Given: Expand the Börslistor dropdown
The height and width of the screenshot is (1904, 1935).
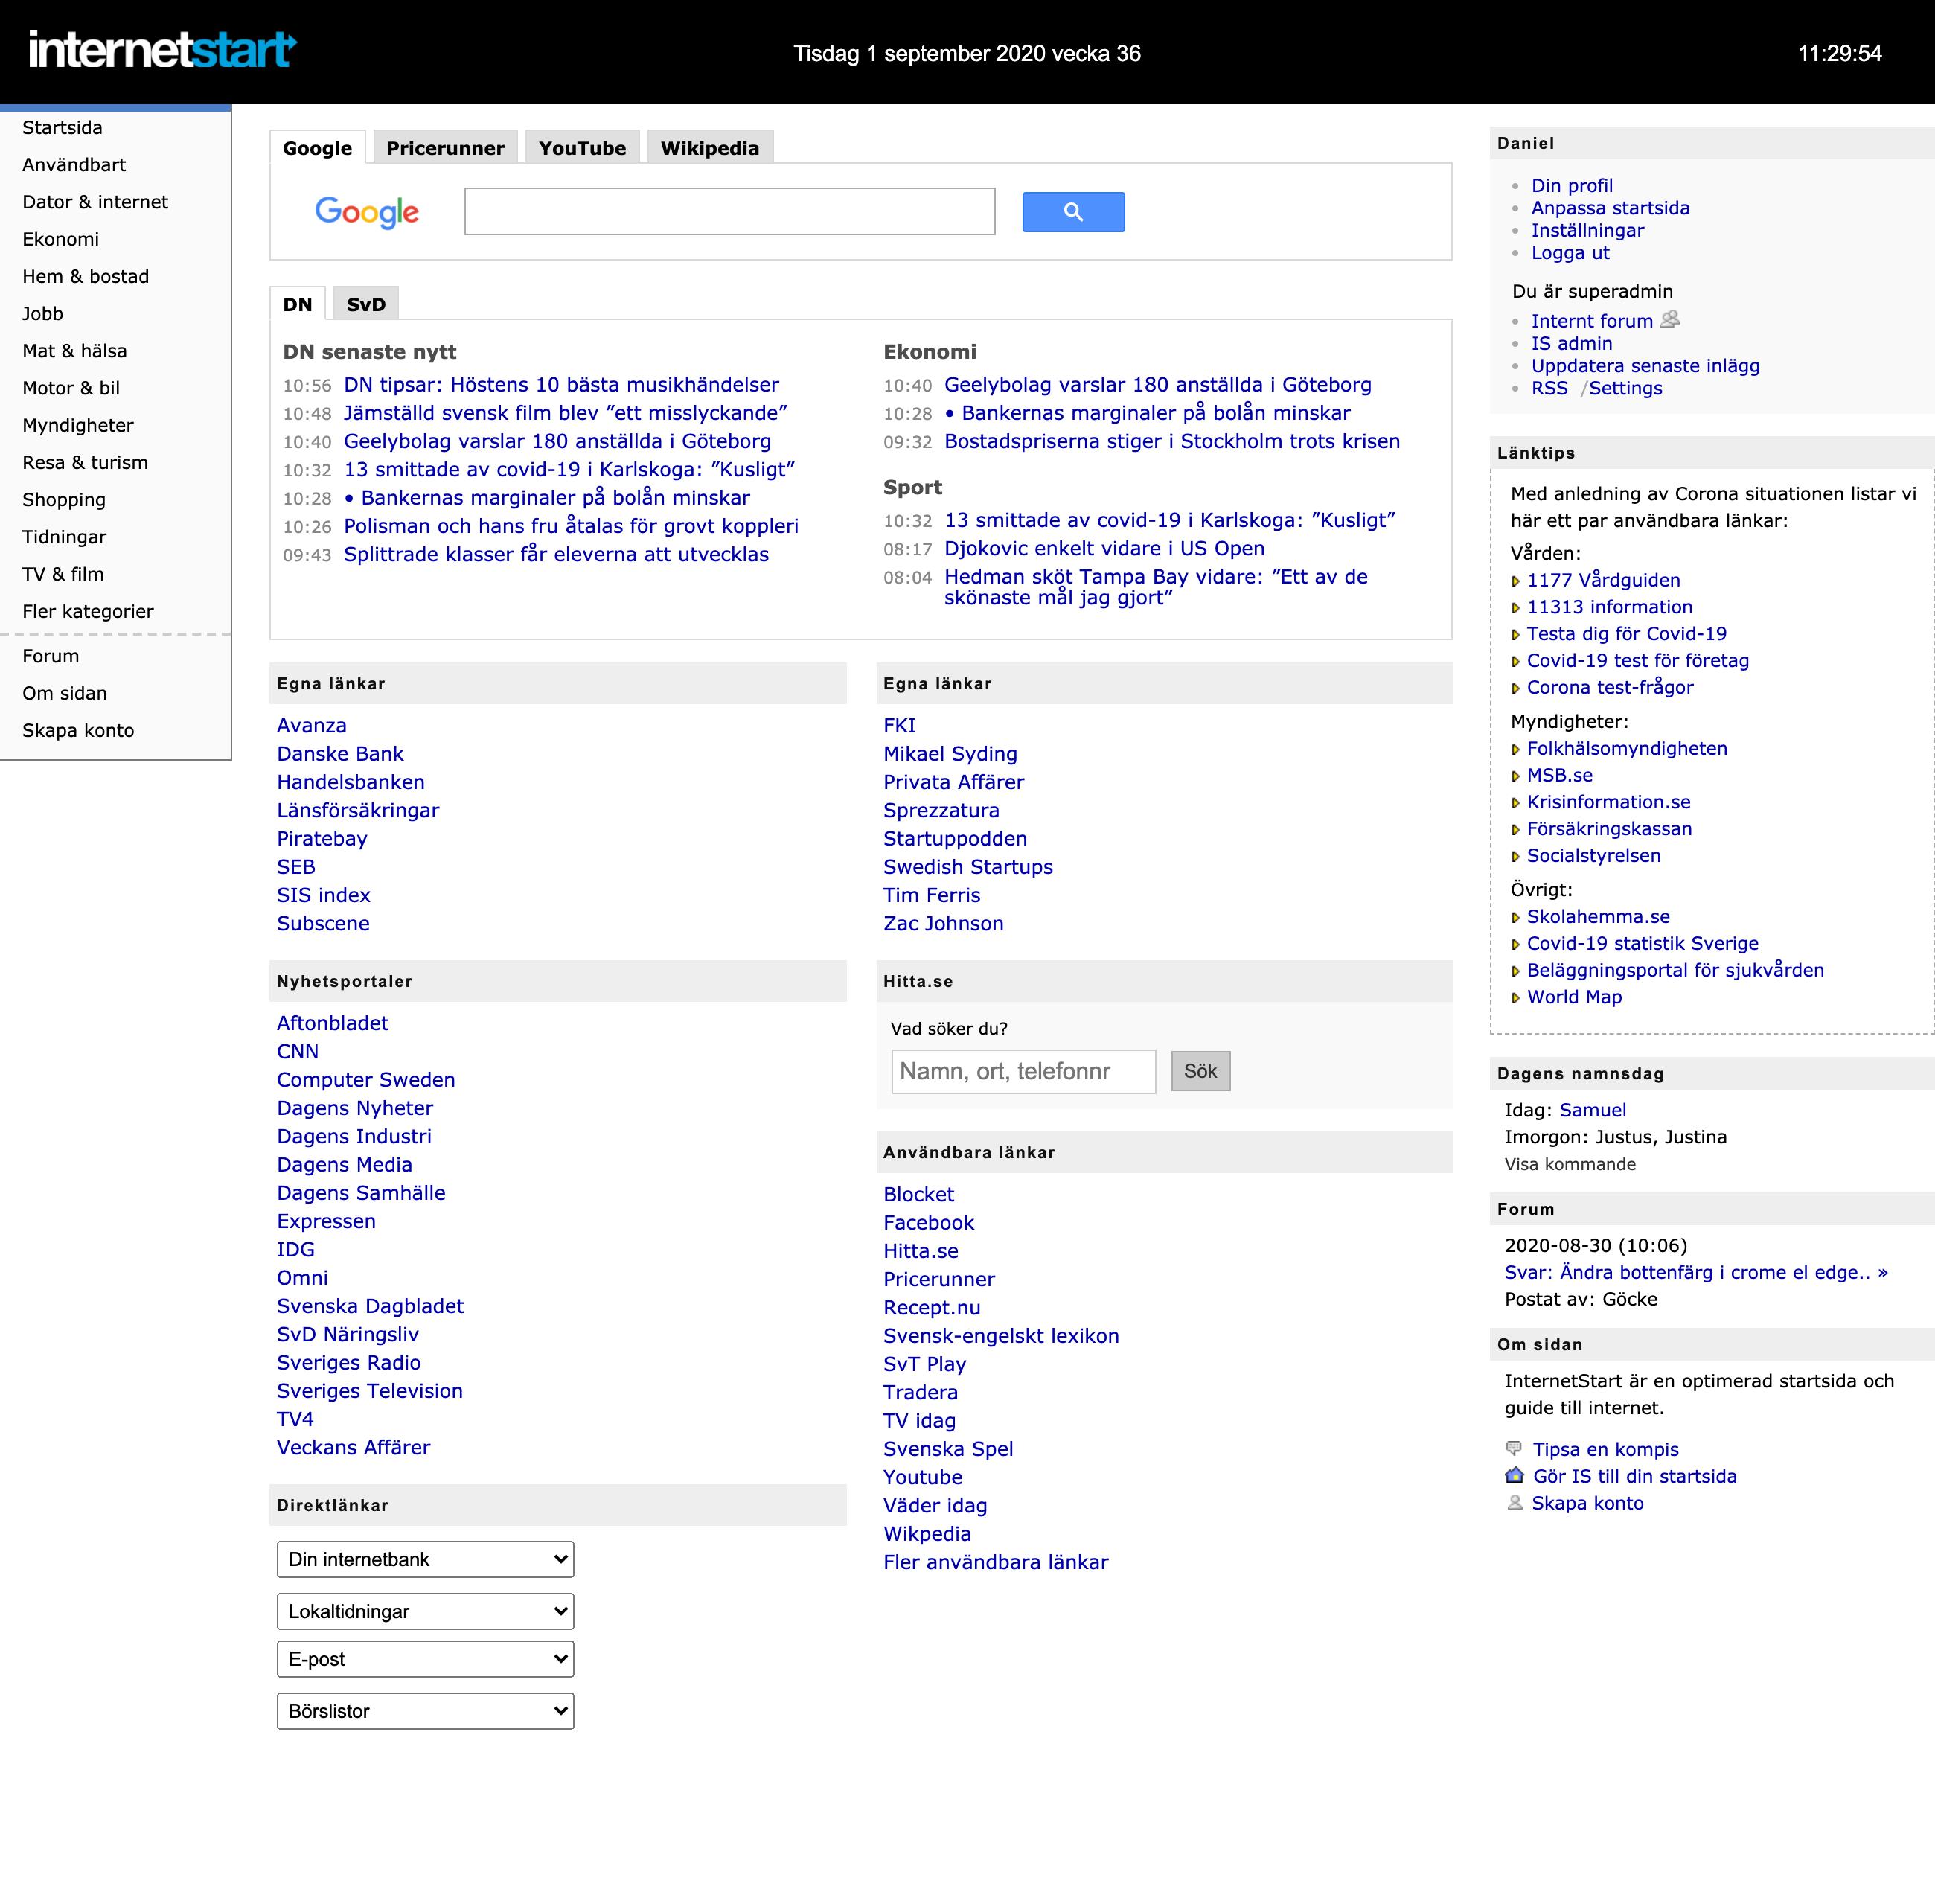Looking at the screenshot, I should [x=425, y=1711].
